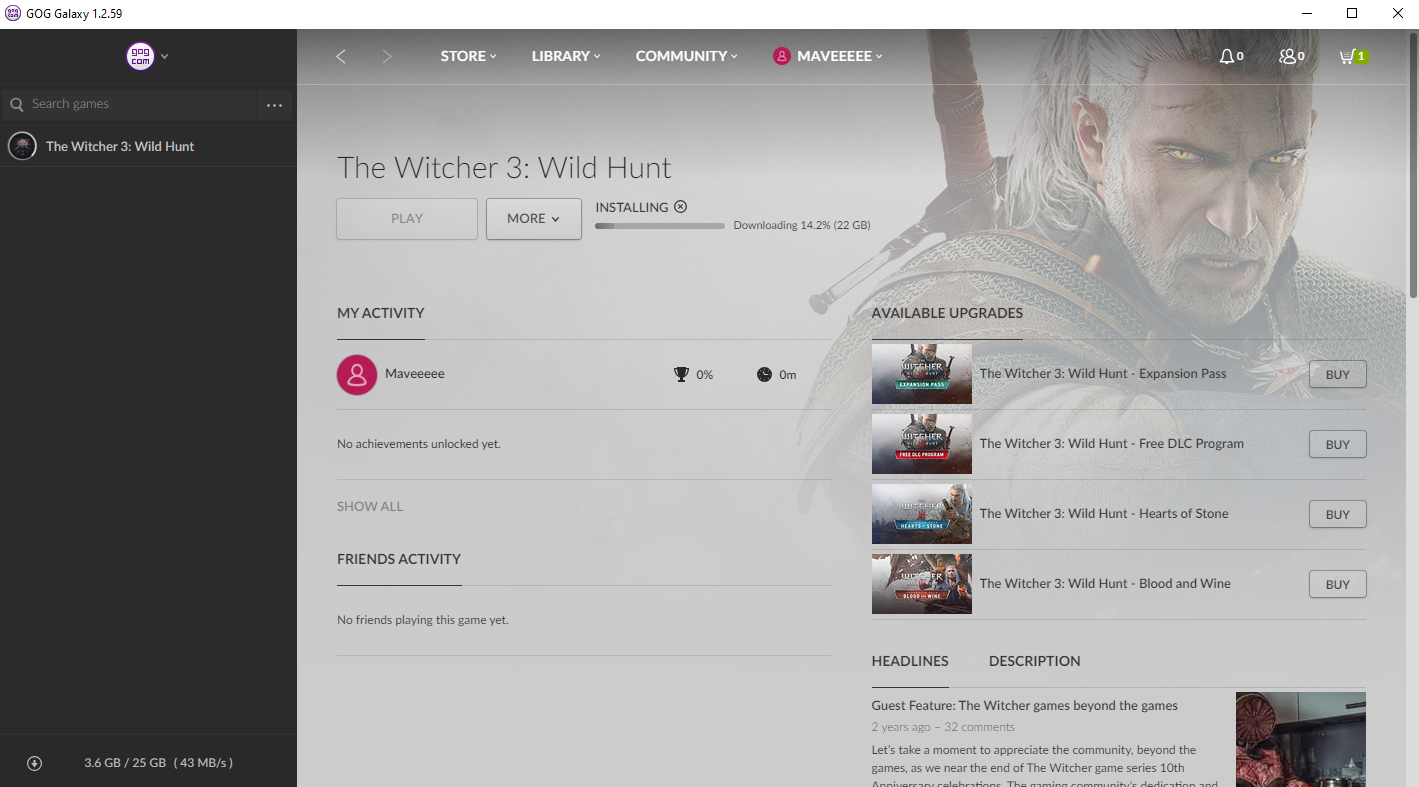Viewport: 1419px width, 787px height.
Task: Select The Witcher 3 in sidebar list
Action: point(120,146)
